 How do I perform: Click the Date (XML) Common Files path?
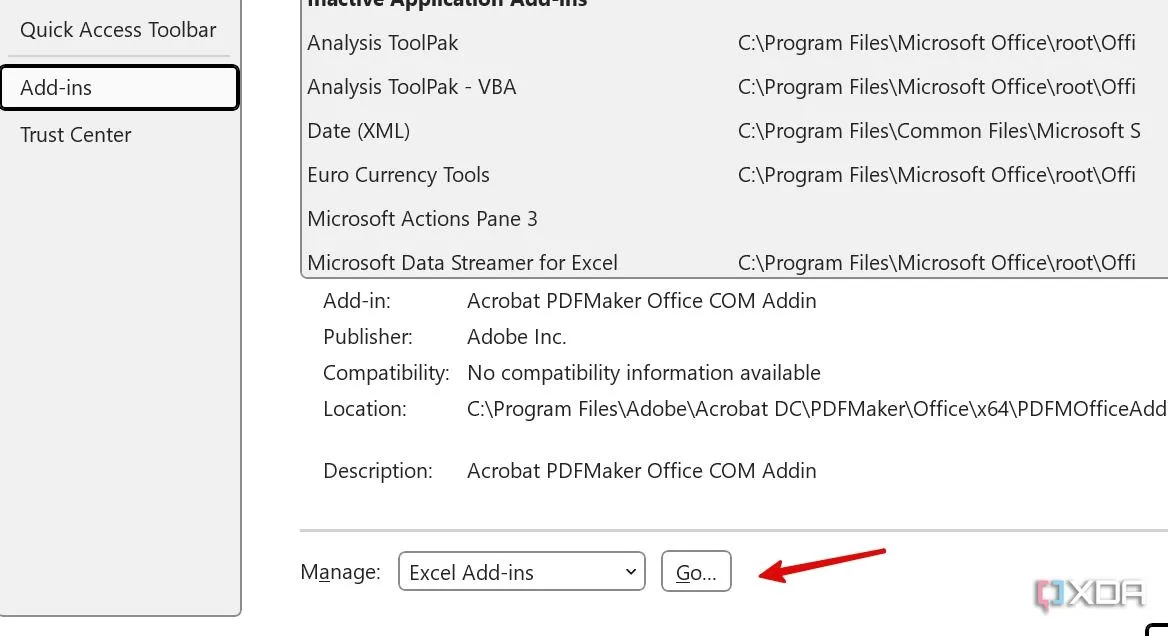[939, 131]
